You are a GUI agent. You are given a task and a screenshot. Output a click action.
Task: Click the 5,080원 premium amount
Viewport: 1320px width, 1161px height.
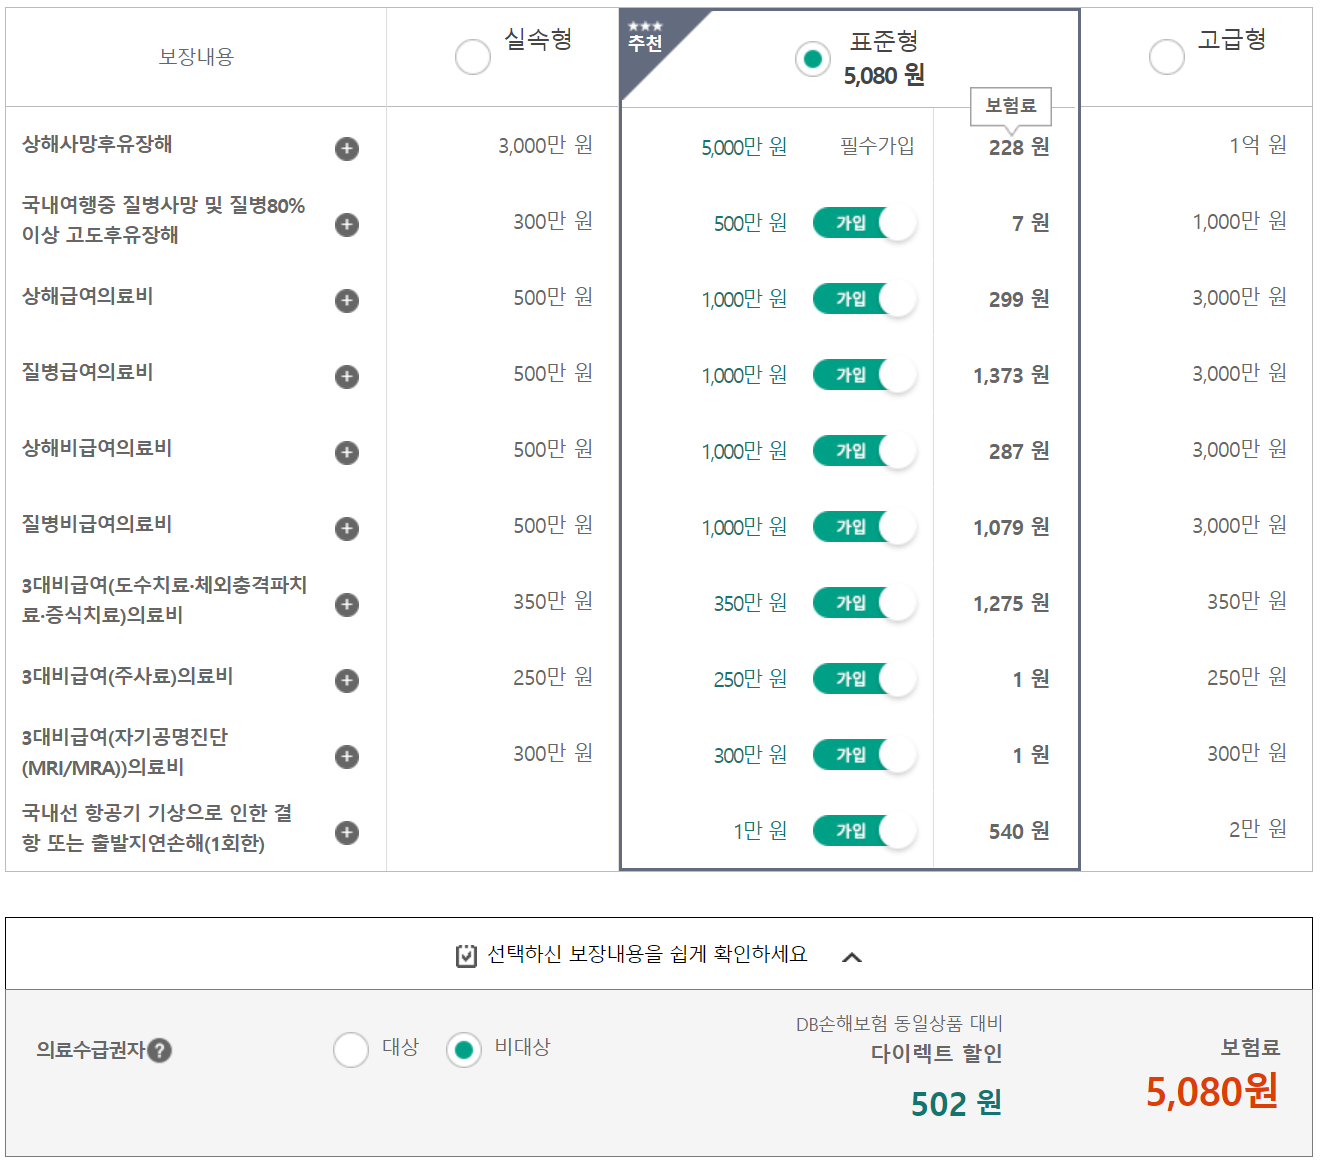1213,1093
